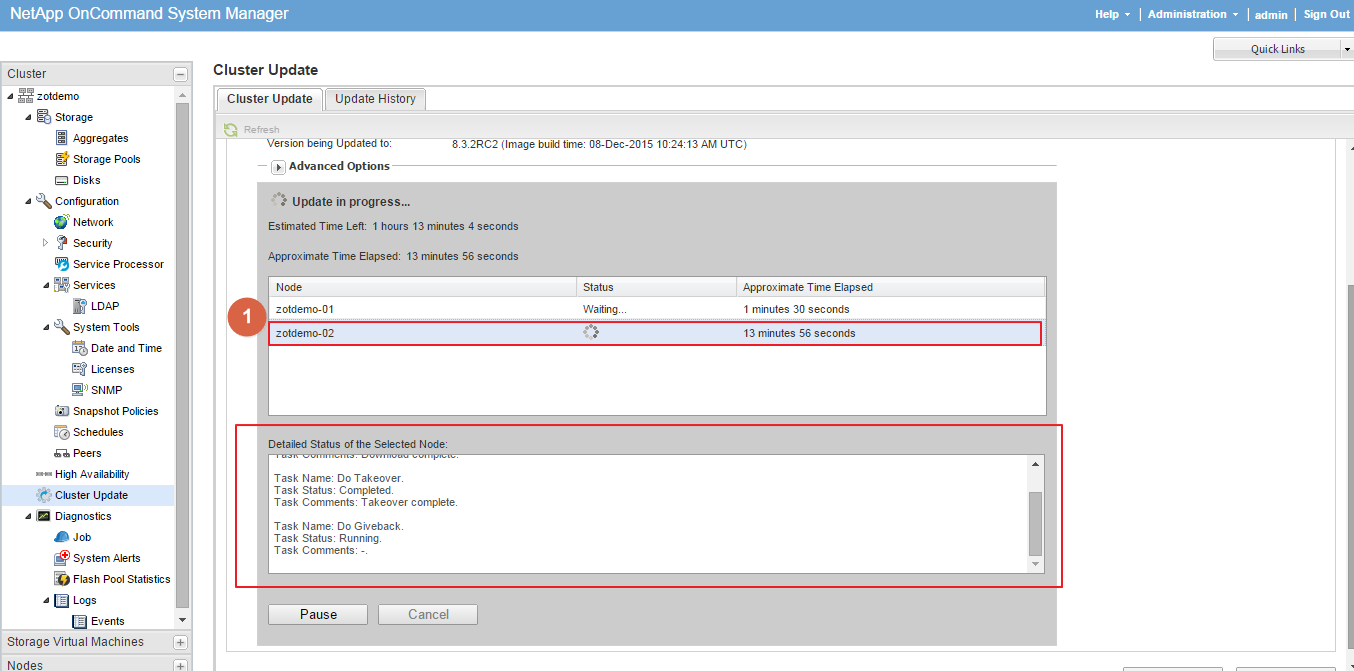This screenshot has width=1354, height=671.
Task: Expand the Security tree node
Action: click(x=46, y=243)
